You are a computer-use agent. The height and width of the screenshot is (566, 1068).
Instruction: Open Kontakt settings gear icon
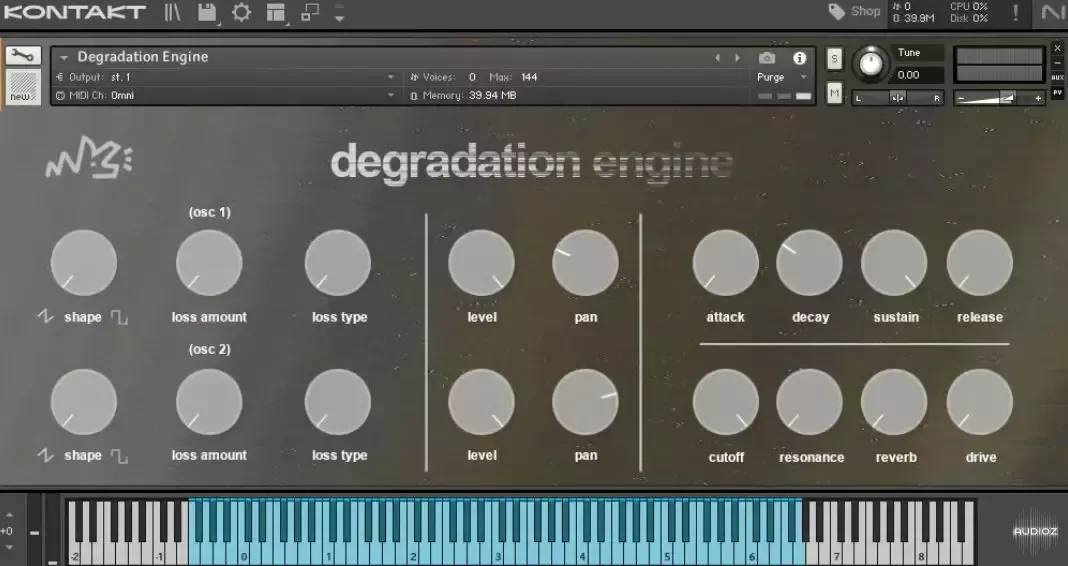(241, 12)
